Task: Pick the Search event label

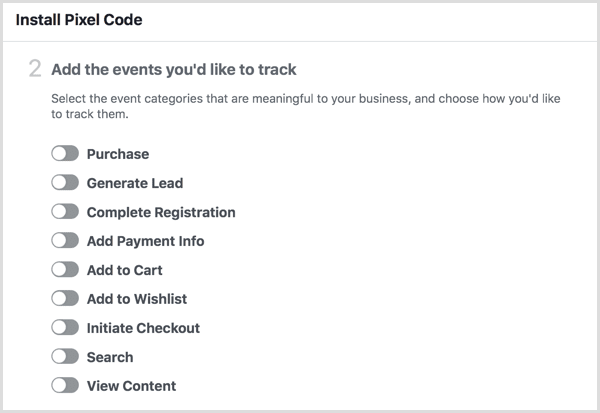Action: pyautogui.click(x=110, y=357)
